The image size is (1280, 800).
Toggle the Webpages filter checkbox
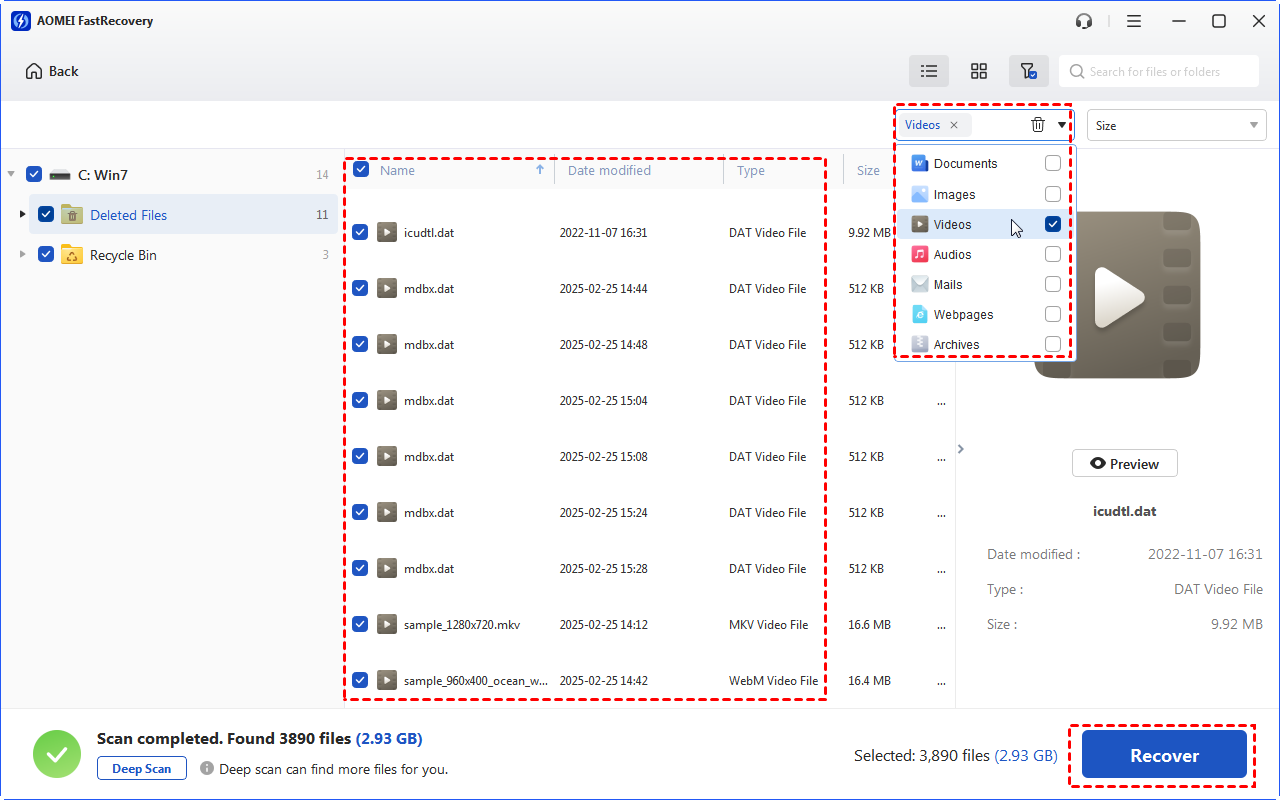(x=1053, y=314)
